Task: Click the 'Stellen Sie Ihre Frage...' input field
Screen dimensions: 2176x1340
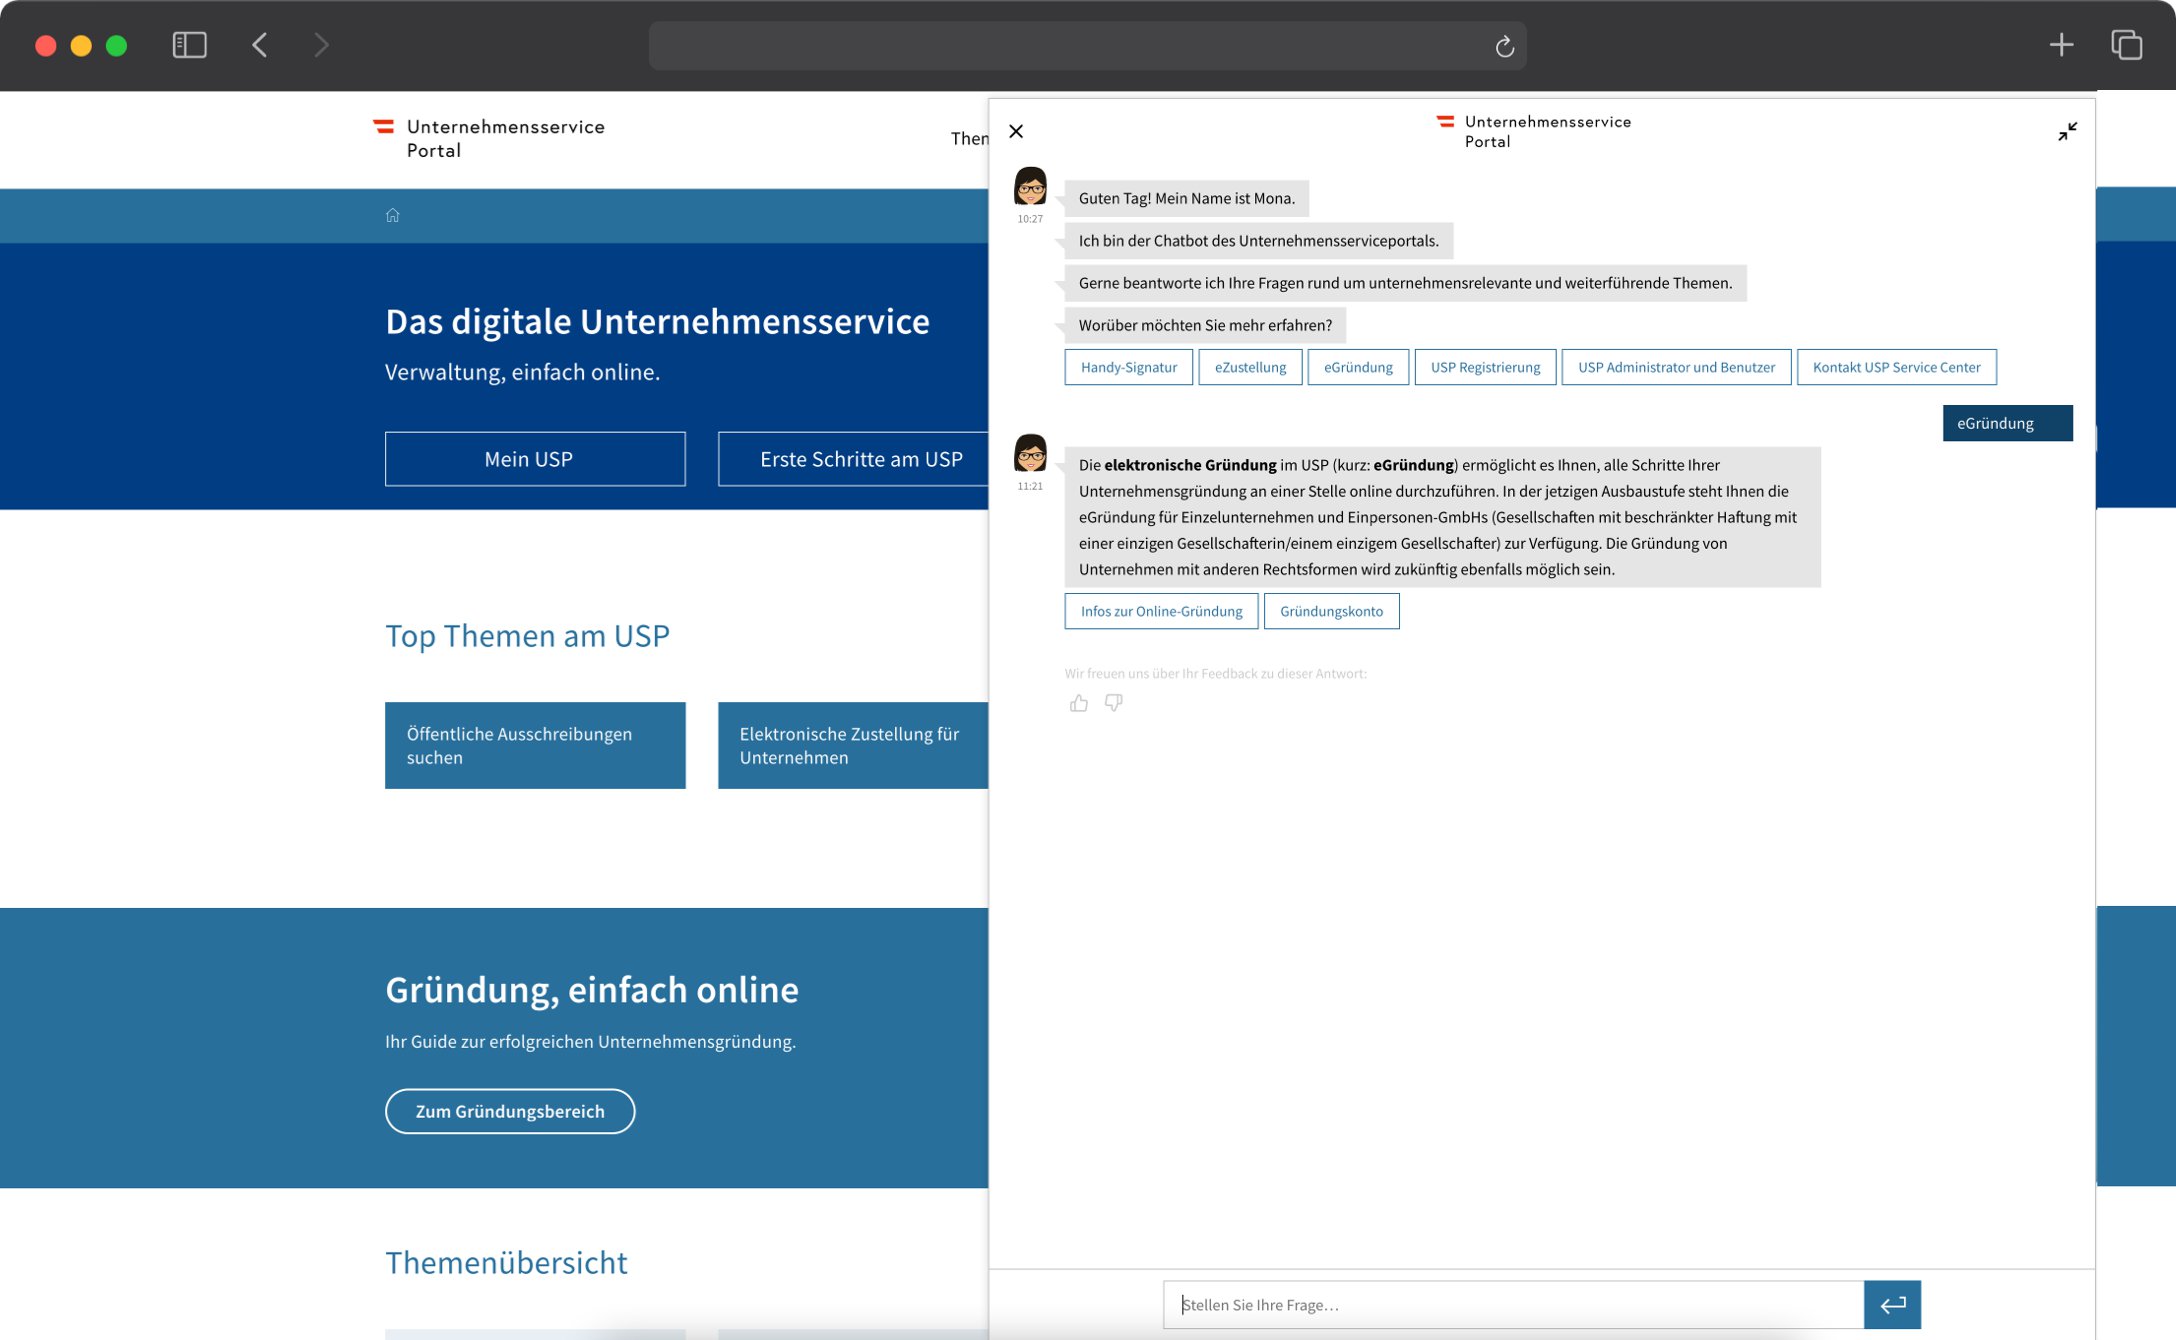Action: (x=1513, y=1304)
